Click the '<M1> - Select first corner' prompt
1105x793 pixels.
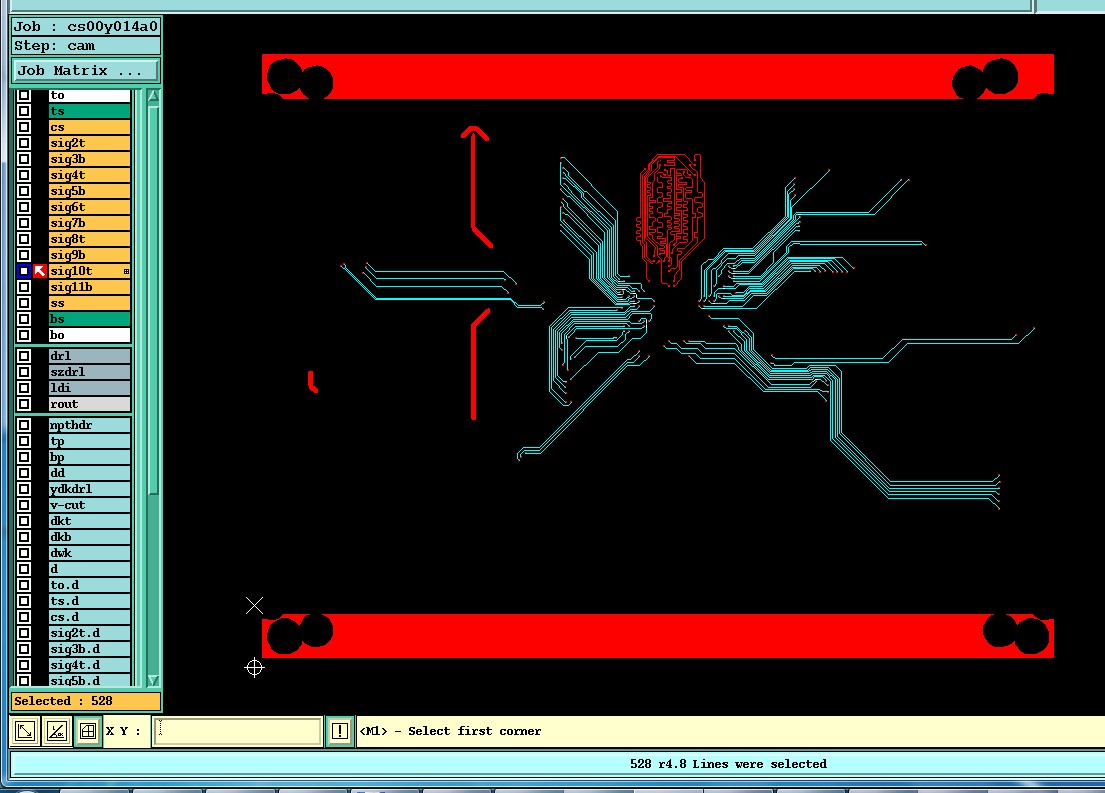click(x=450, y=731)
